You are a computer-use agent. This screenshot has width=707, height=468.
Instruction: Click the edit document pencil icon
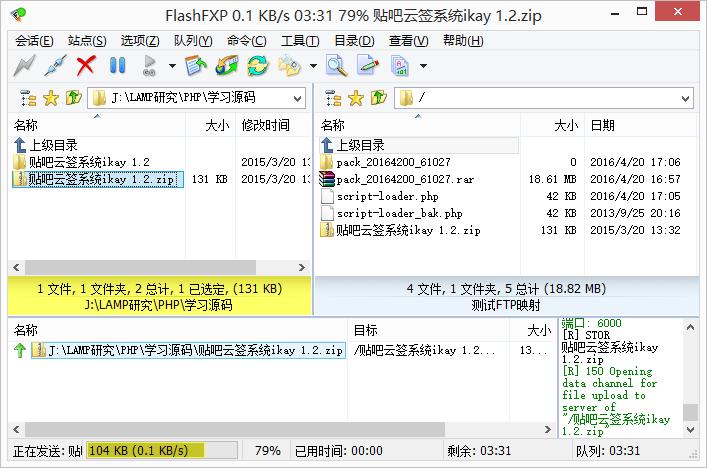click(368, 66)
